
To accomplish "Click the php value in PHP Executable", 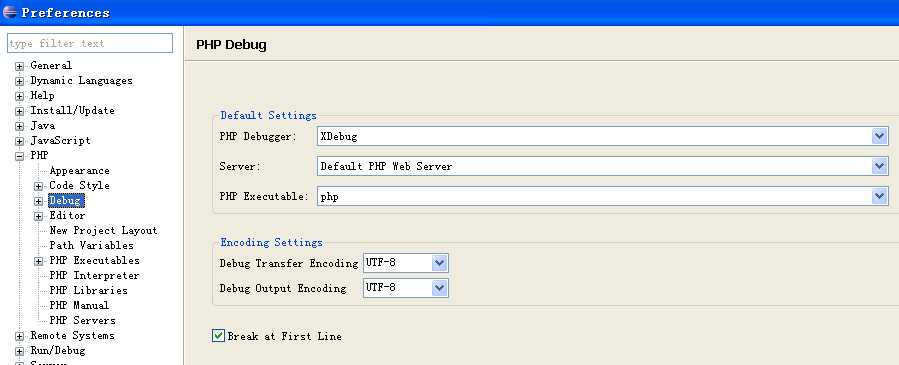I will coord(330,197).
